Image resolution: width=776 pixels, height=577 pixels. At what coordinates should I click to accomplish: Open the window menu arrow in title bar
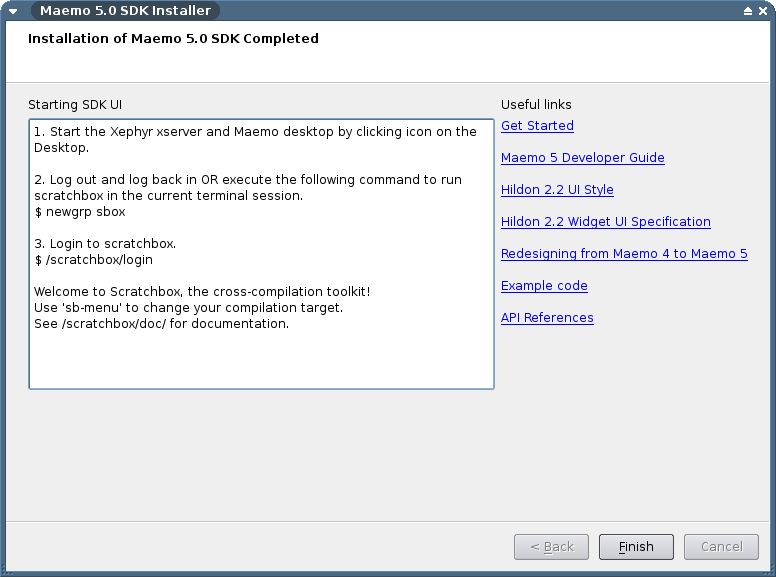point(13,11)
